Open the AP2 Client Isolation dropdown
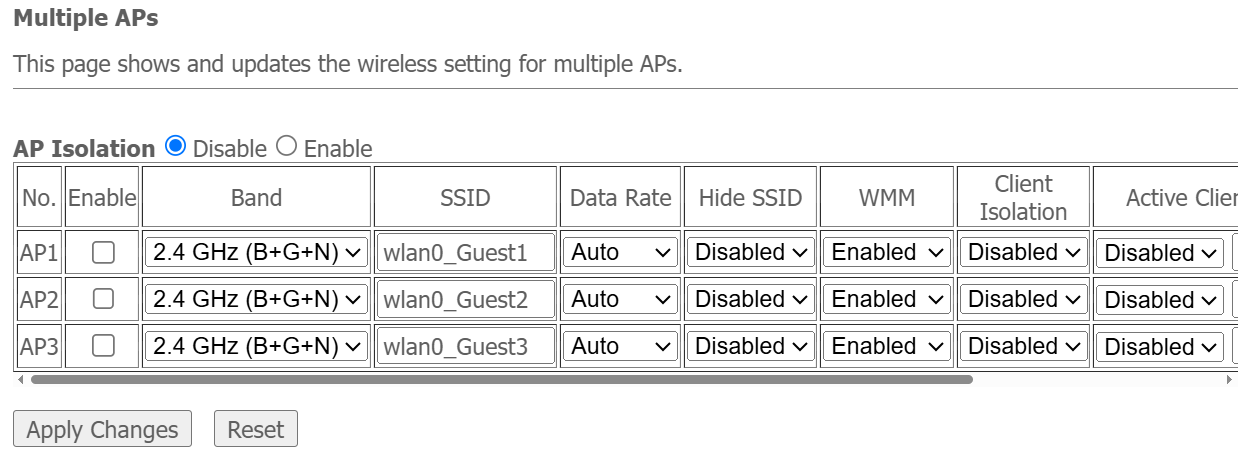This screenshot has height=458, width=1247. [x=1022, y=299]
